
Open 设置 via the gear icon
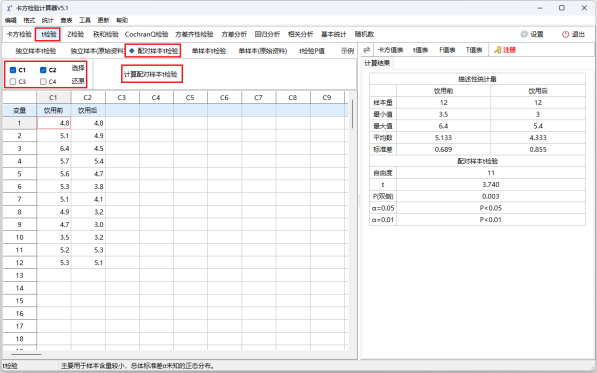(524, 34)
